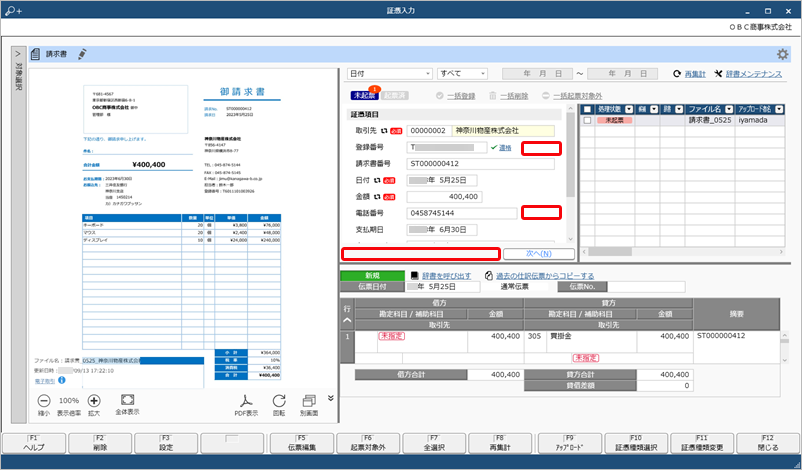Open the ファイル名 column filter dropdown
The height and width of the screenshot is (470, 802).
pyautogui.click(x=729, y=109)
